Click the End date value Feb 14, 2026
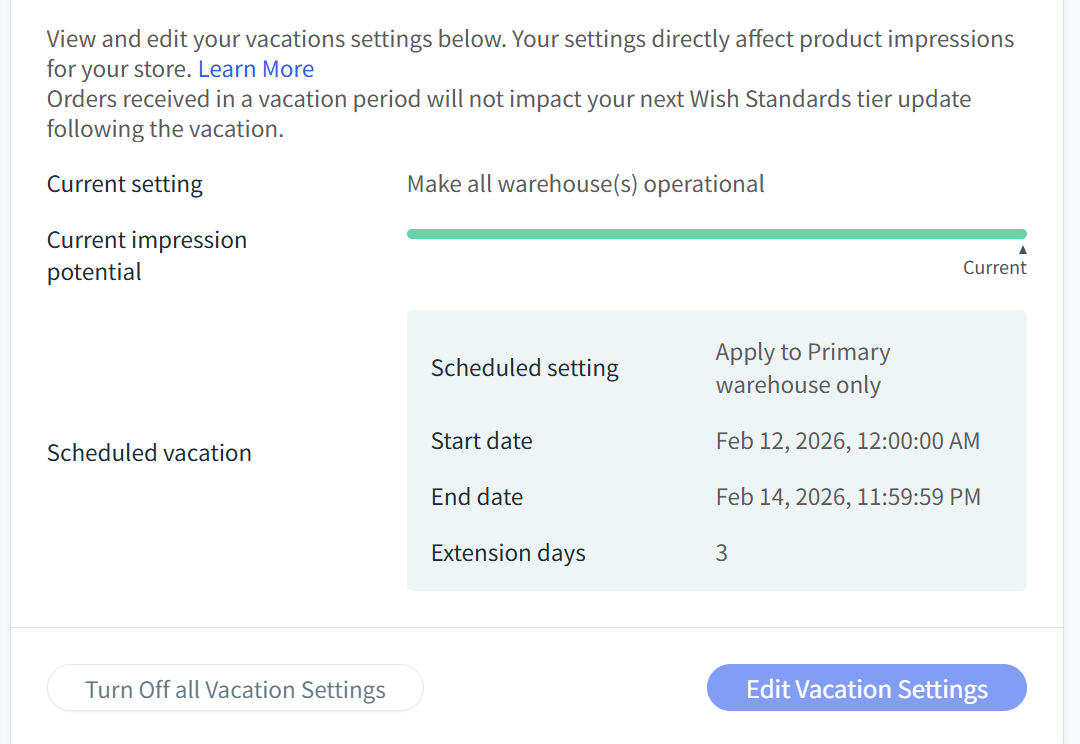Image resolution: width=1080 pixels, height=744 pixels. pyautogui.click(x=847, y=496)
